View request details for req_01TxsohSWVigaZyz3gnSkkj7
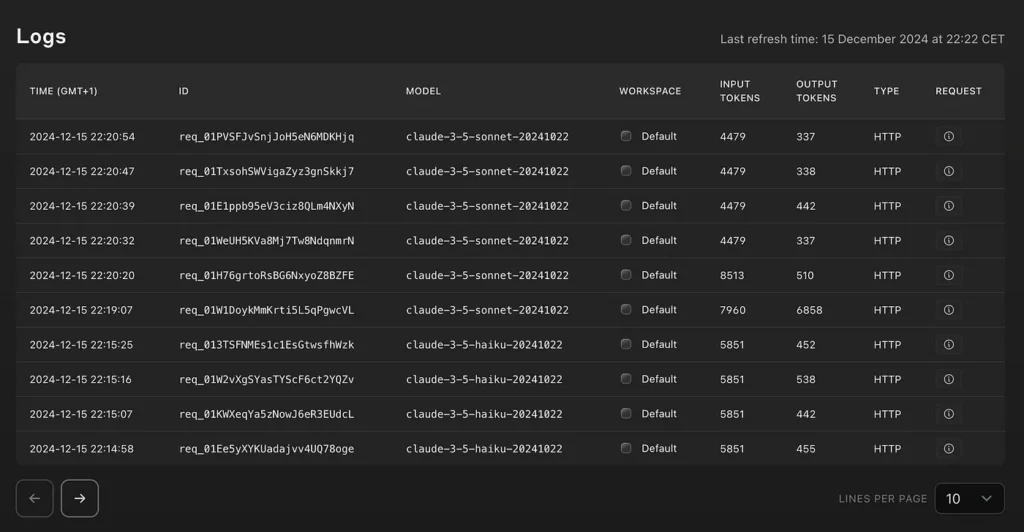 [949, 171]
